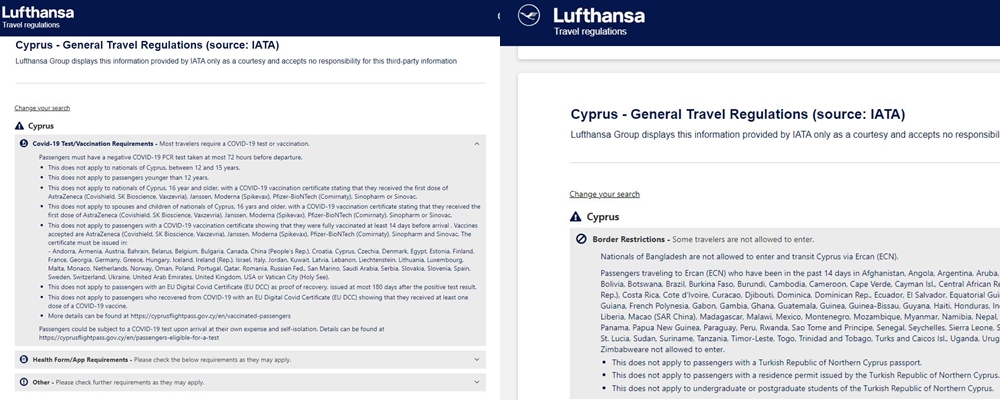
Task: Click the Other section info icon
Action: 24,382
